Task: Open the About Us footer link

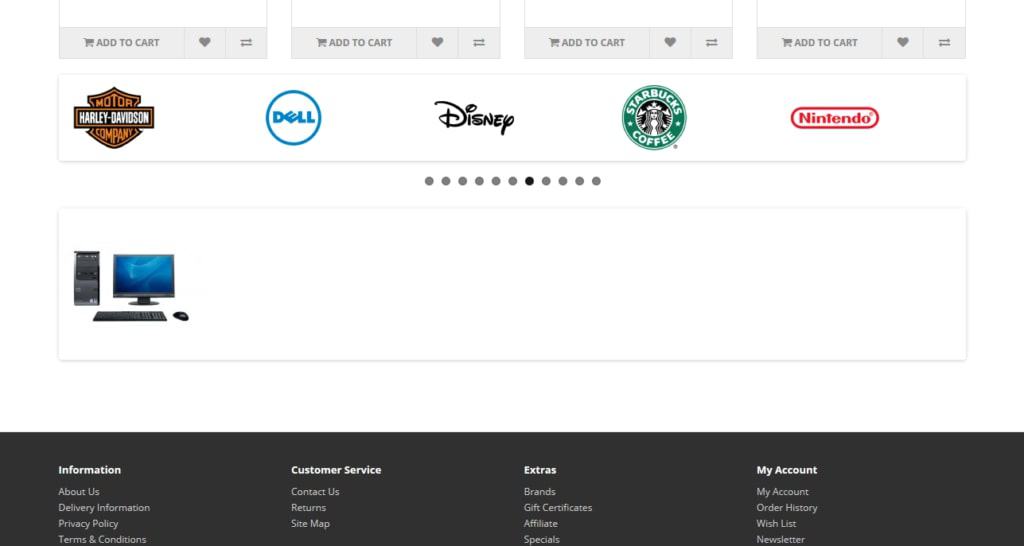Action: (78, 492)
